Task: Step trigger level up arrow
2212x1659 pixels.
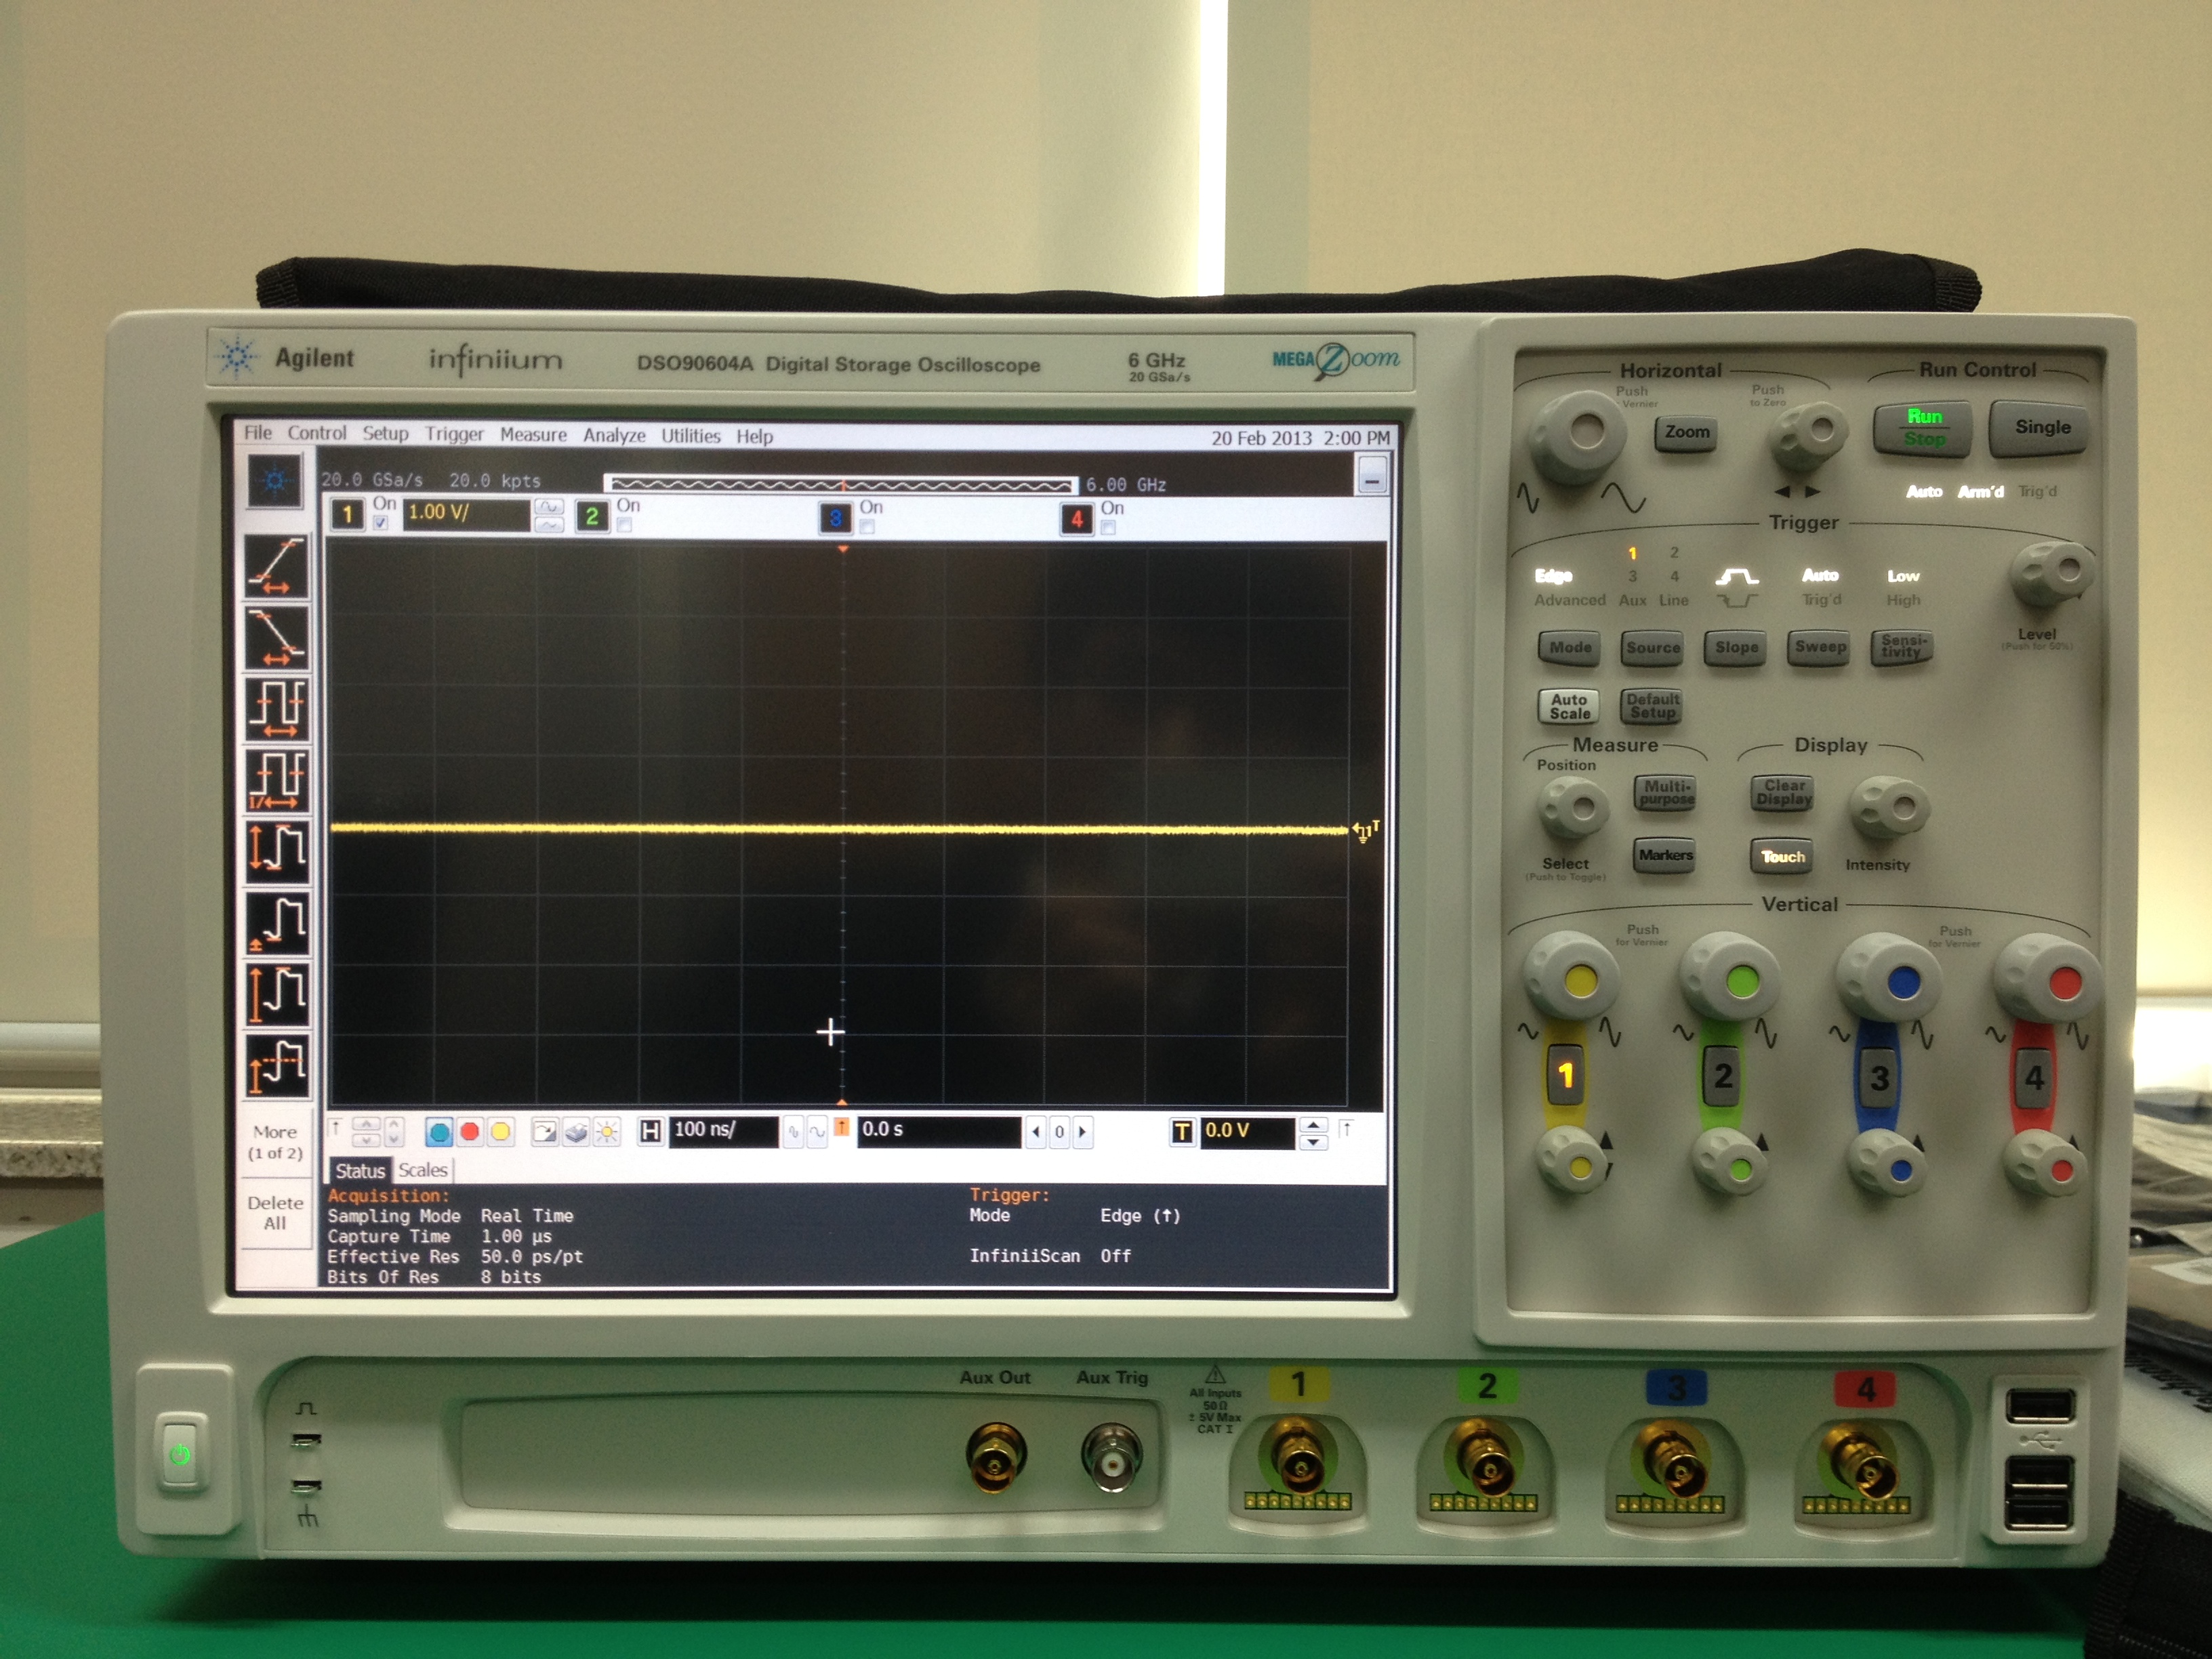Action: point(1313,1125)
